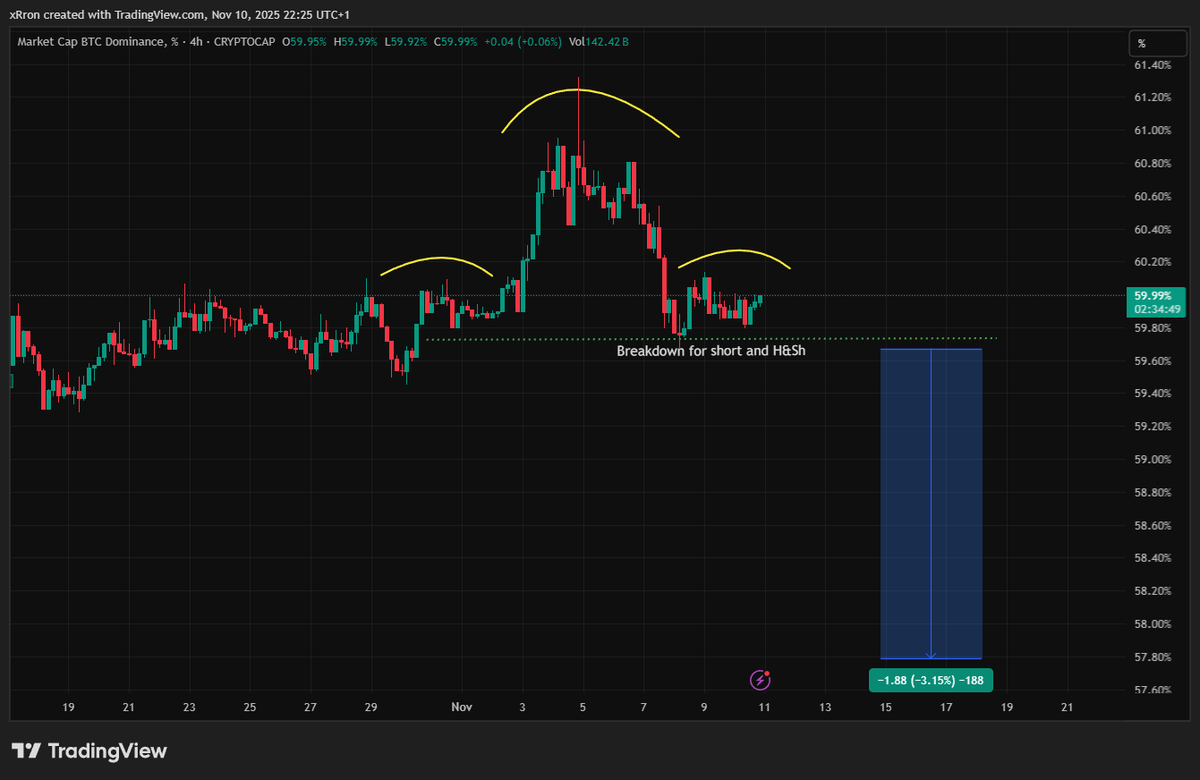Screen dimensions: 1200x780
Task: Click the 58.20% price axis label
Action: pyautogui.click(x=1152, y=591)
